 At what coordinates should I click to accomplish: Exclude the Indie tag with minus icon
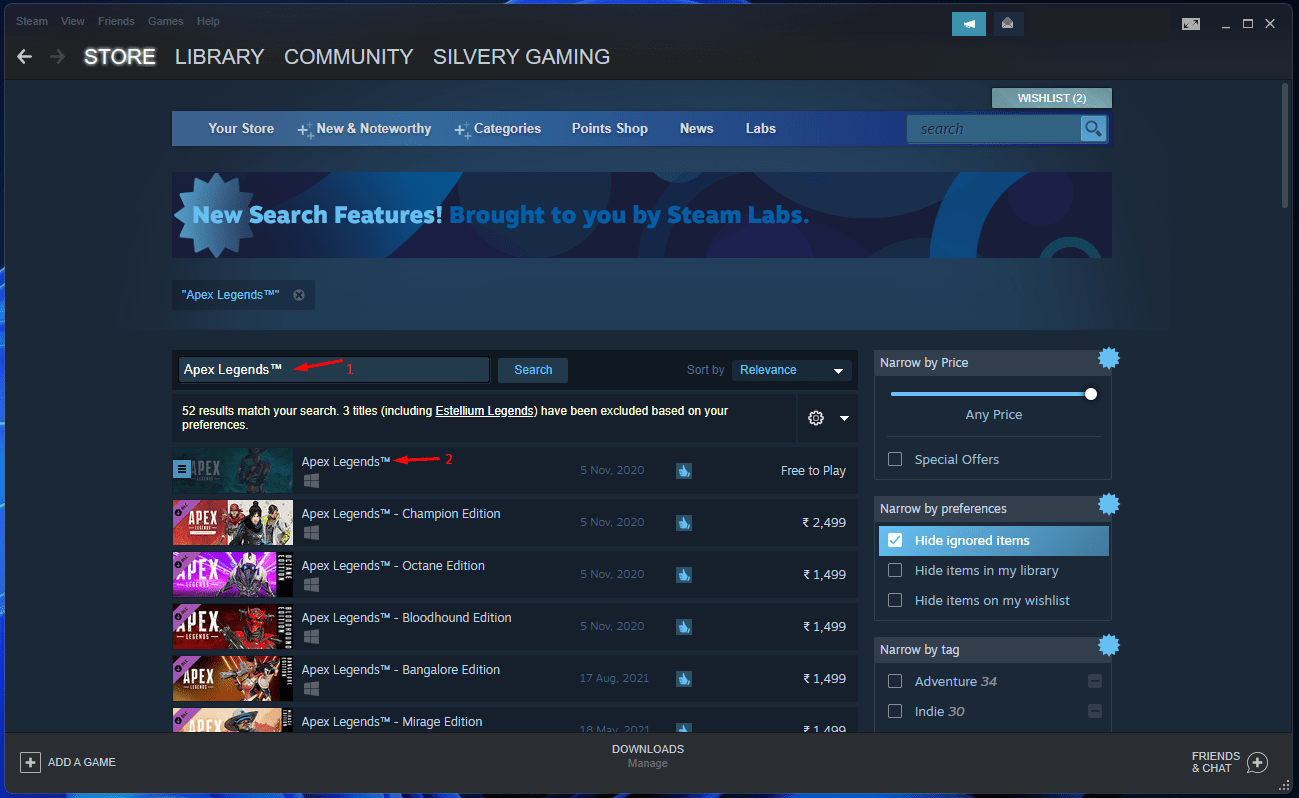coord(1095,711)
